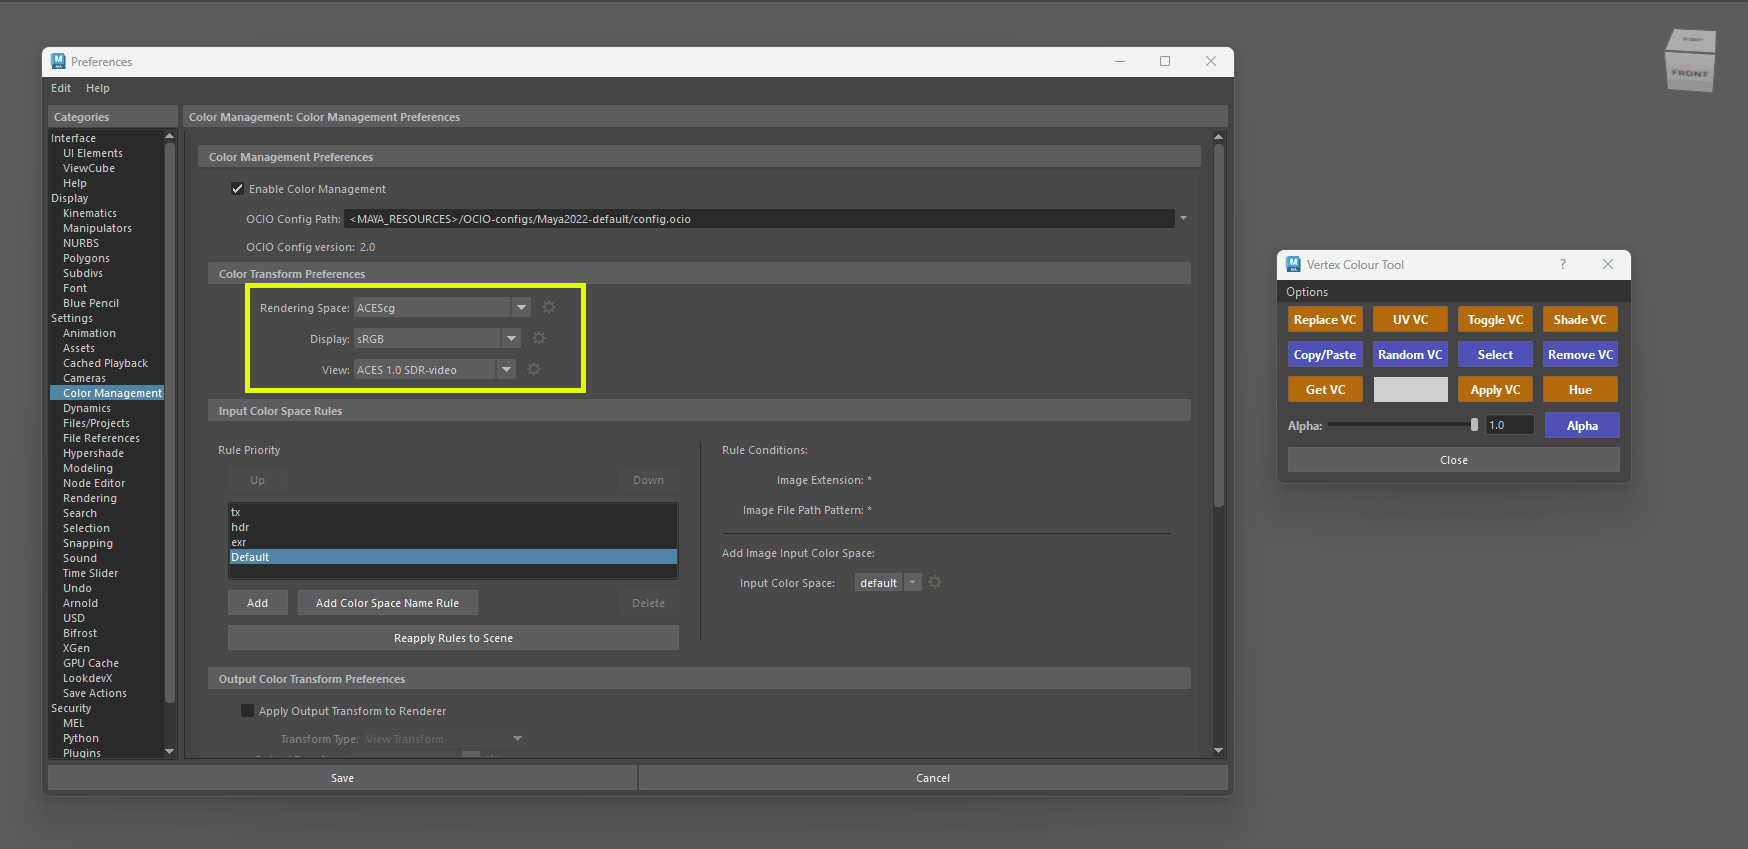The height and width of the screenshot is (849, 1748).
Task: Click the Replace VC button
Action: click(x=1325, y=320)
